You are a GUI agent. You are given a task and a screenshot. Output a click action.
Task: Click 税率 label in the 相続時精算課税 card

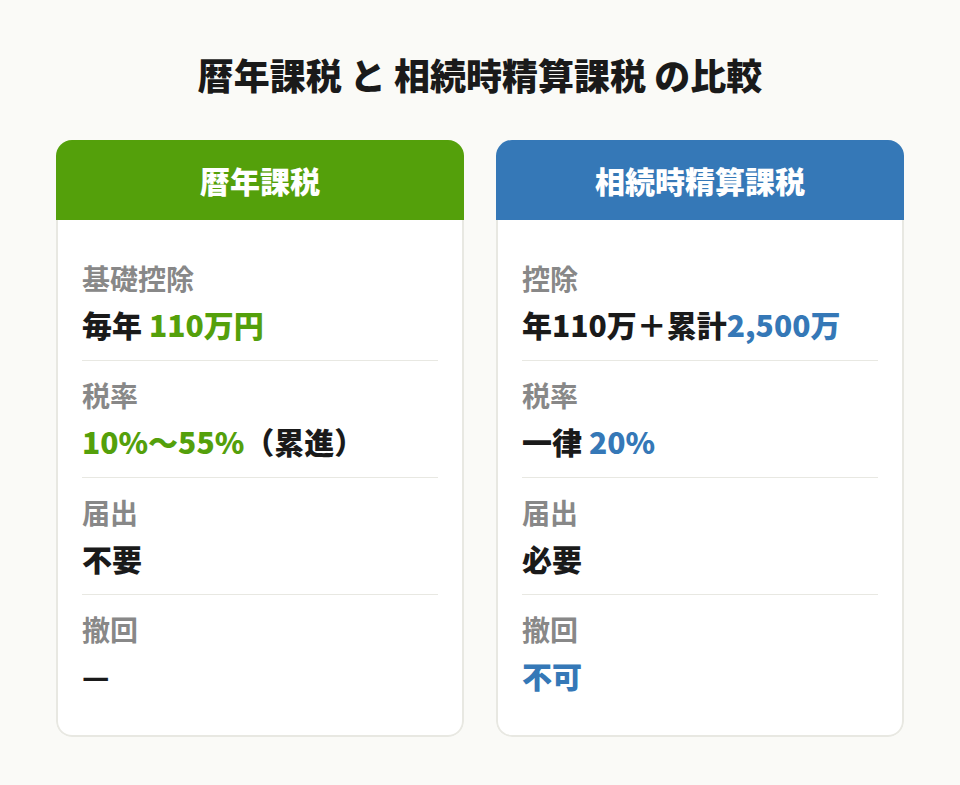(x=550, y=397)
